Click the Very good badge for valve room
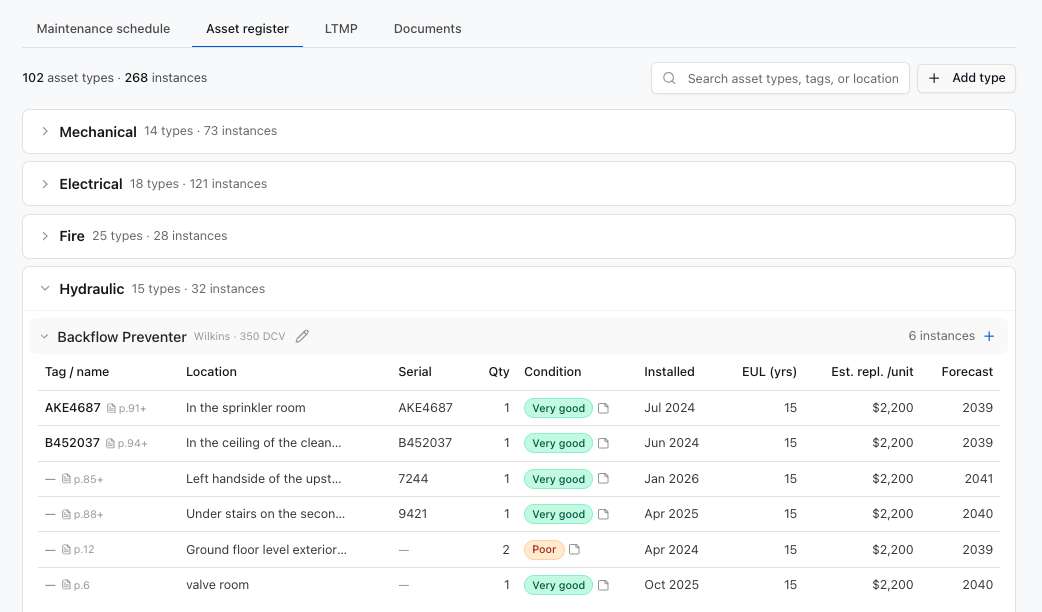Image resolution: width=1042 pixels, height=612 pixels. 558,585
